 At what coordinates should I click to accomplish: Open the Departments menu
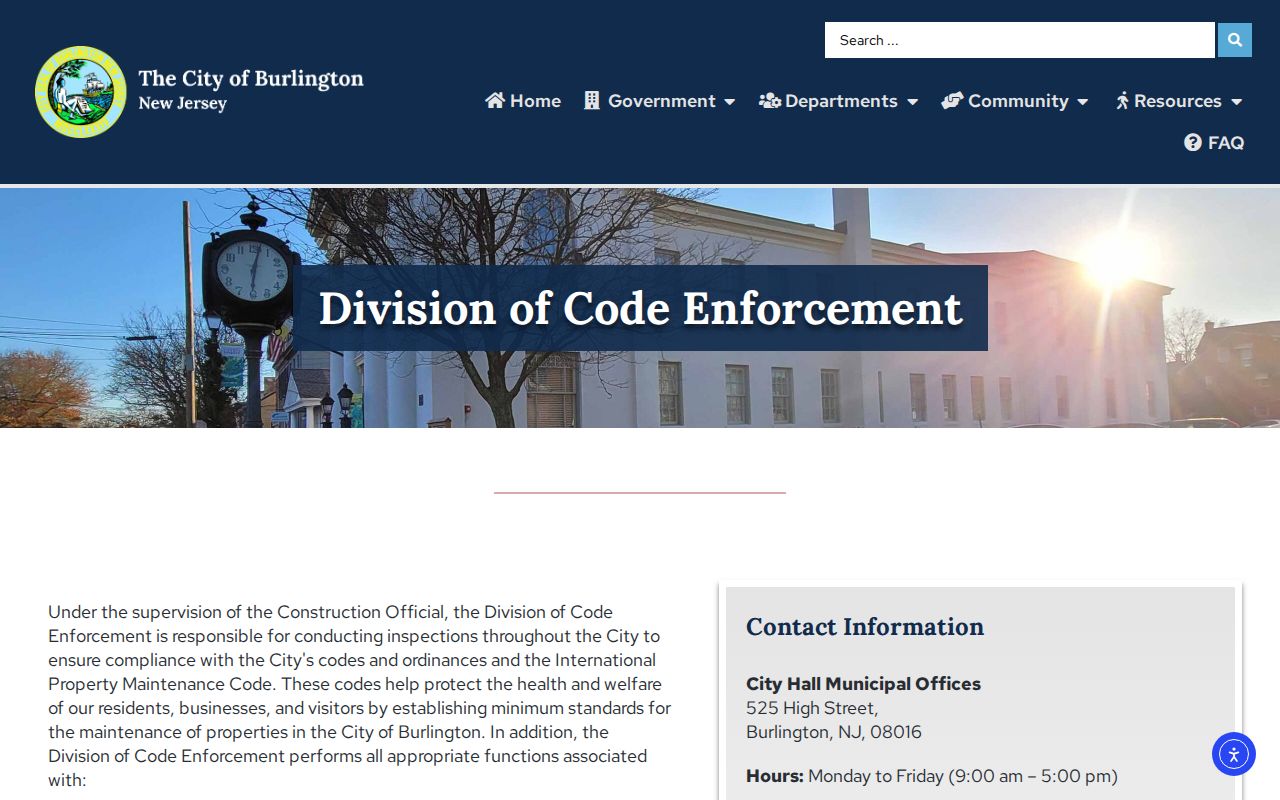841,101
